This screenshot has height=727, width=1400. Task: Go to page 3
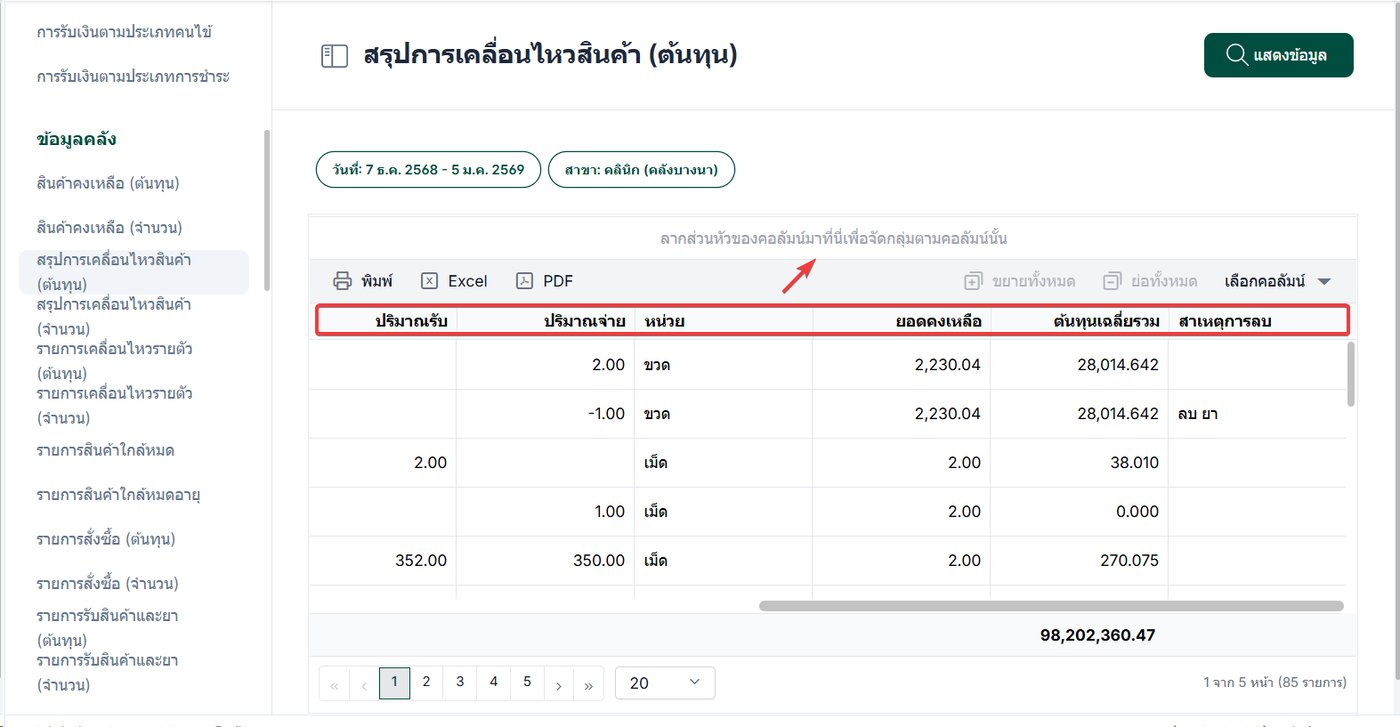tap(460, 682)
